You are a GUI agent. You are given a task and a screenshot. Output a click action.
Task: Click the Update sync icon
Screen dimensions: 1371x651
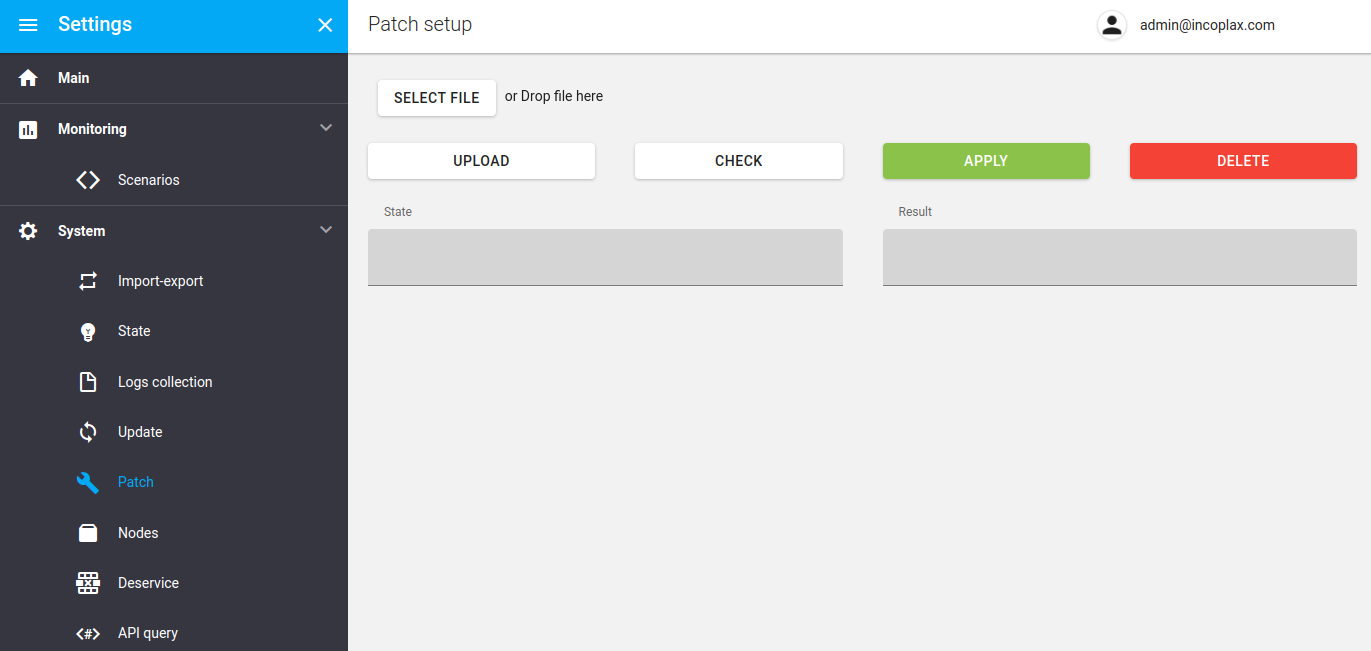(88, 432)
